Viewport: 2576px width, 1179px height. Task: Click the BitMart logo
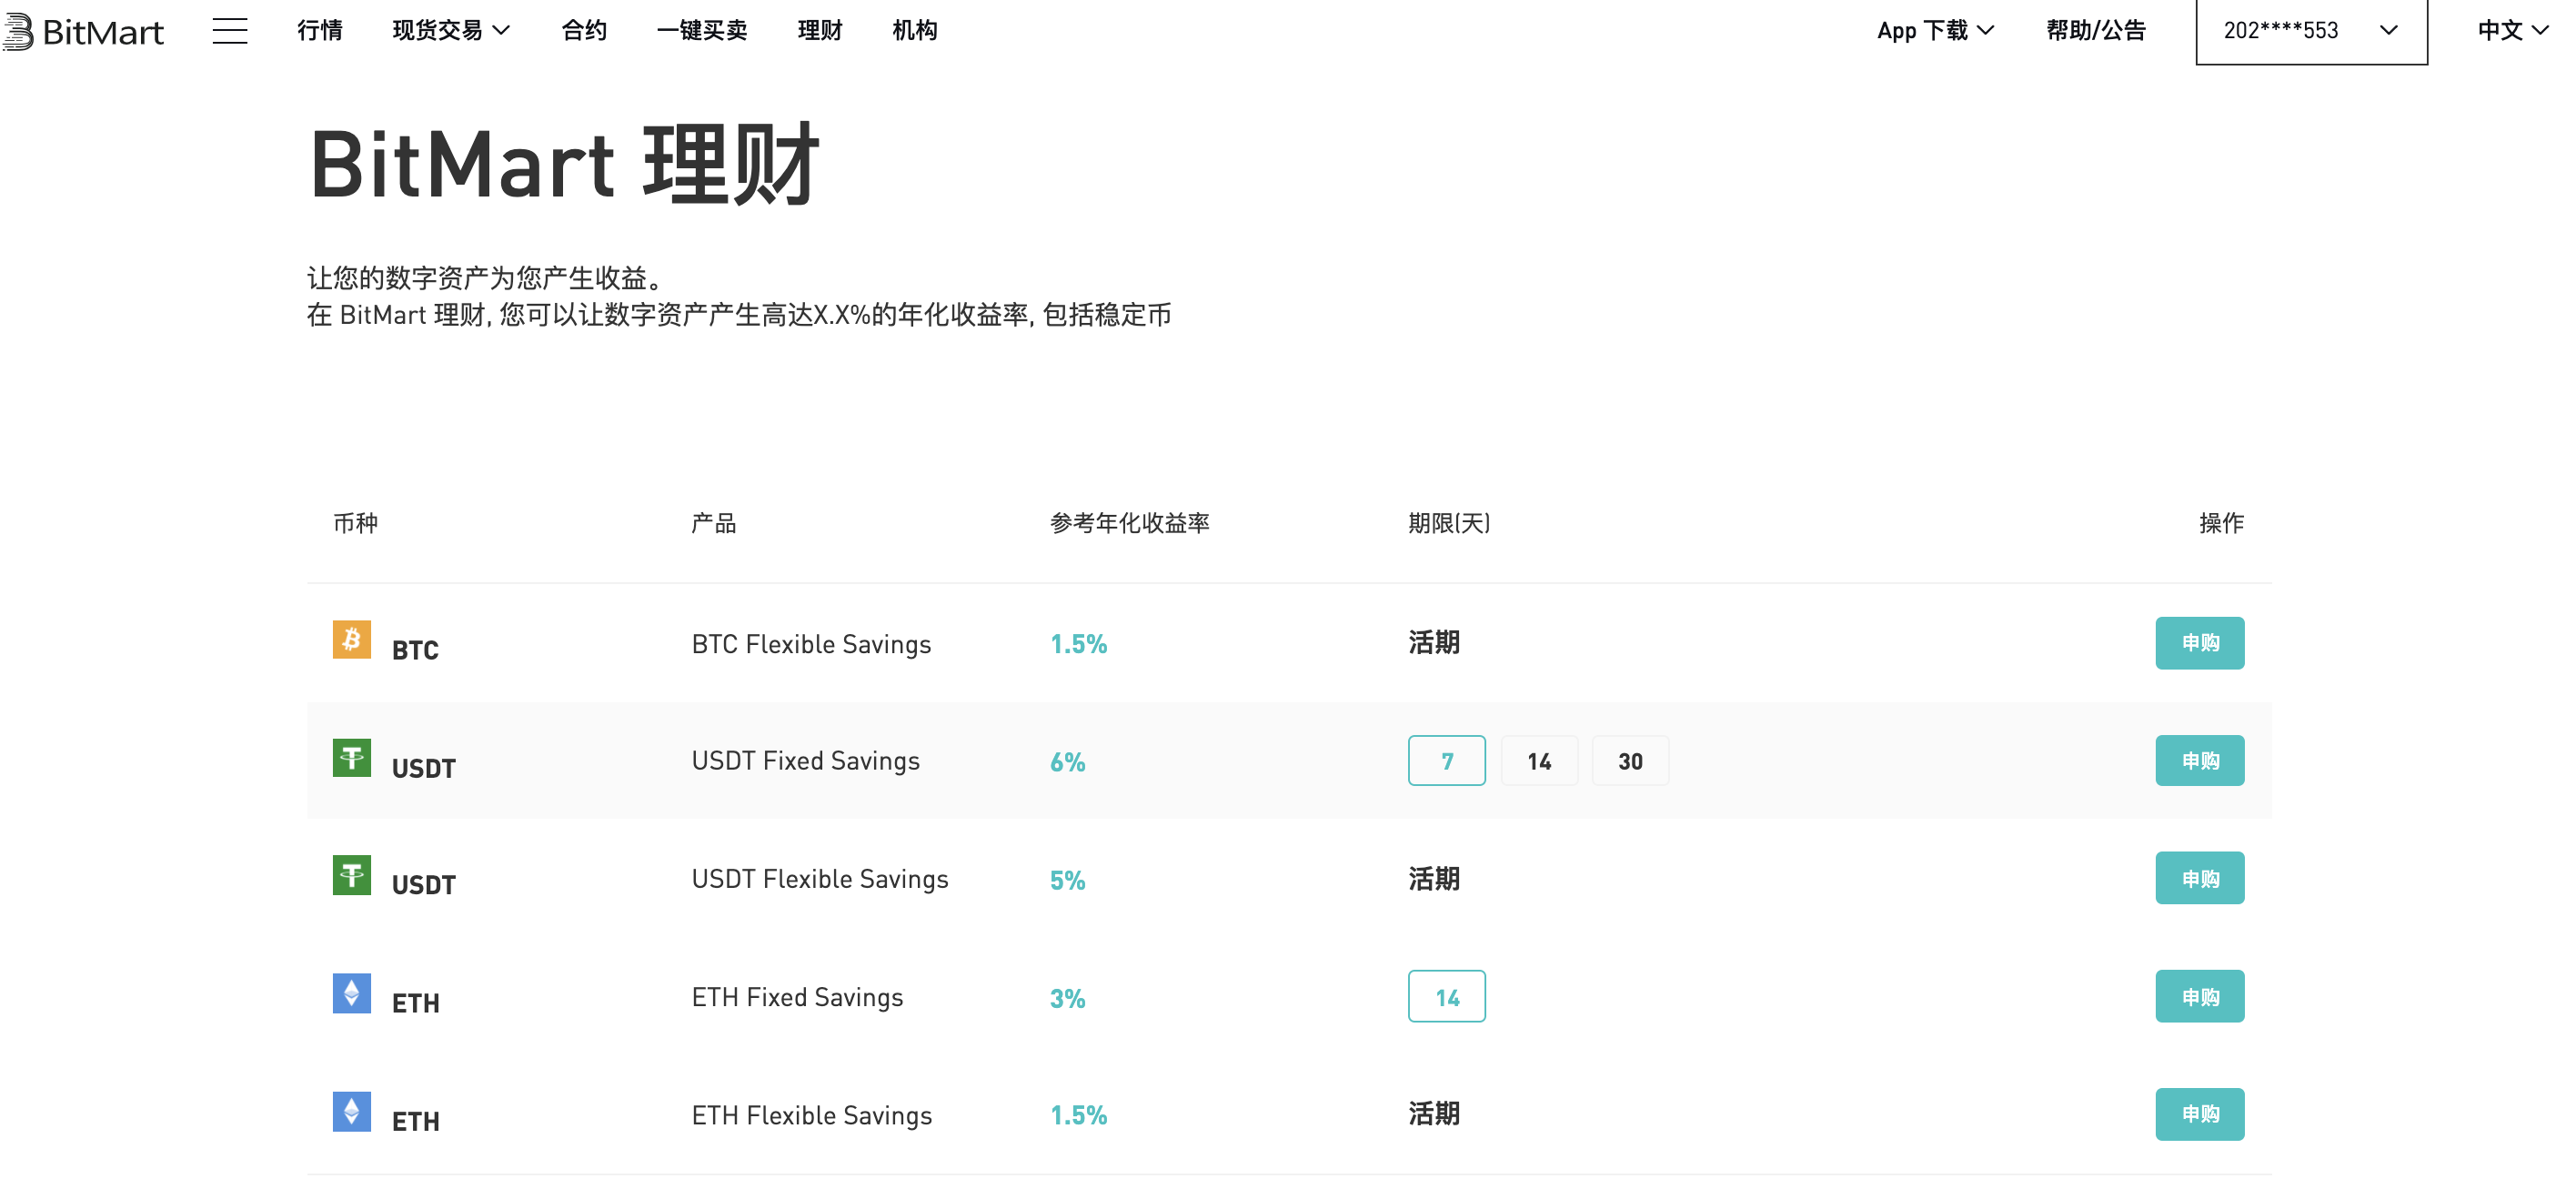82,31
